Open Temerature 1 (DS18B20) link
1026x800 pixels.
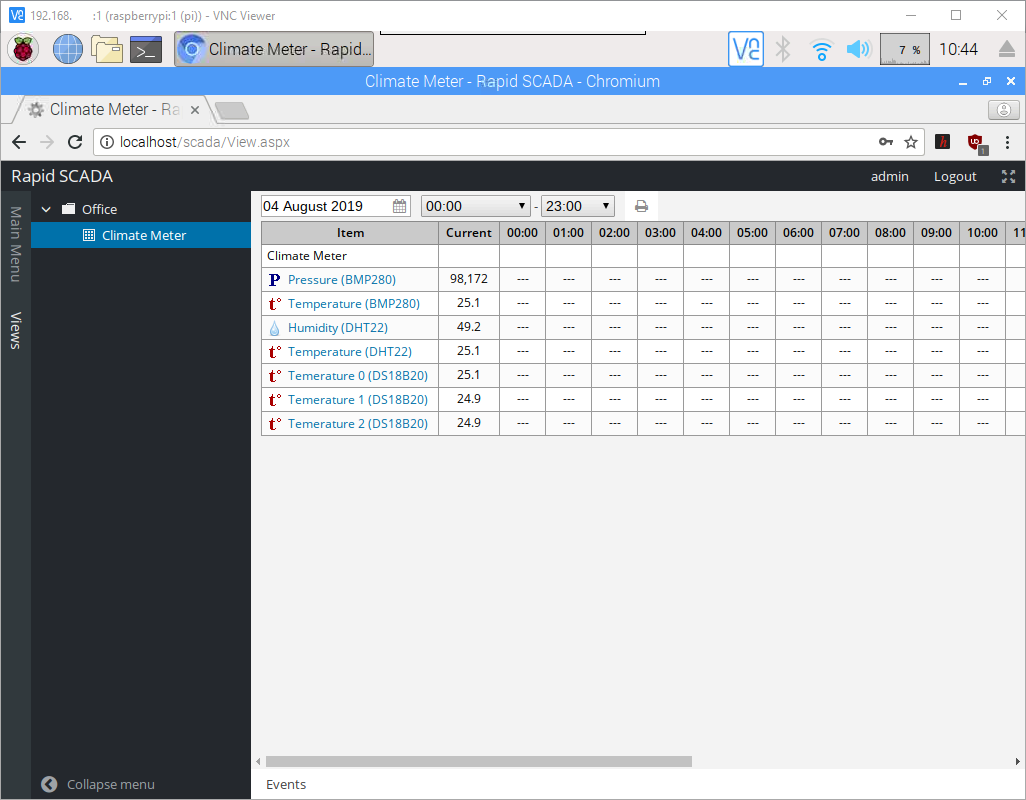point(357,400)
